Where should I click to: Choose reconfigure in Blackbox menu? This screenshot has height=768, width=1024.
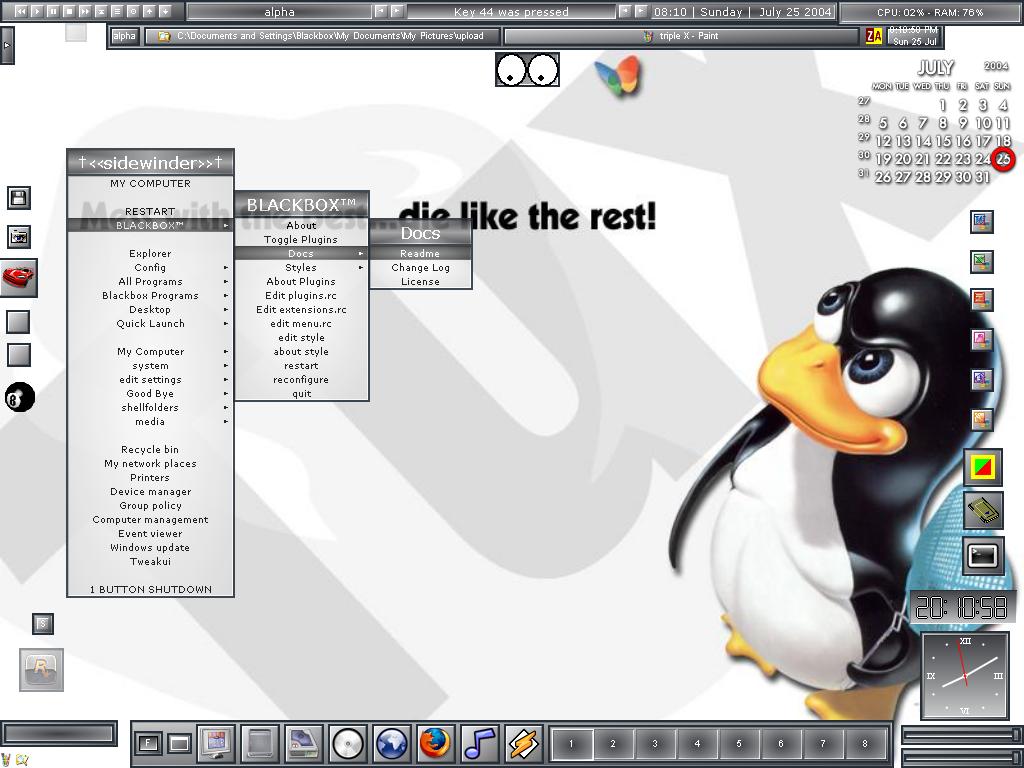(301, 379)
